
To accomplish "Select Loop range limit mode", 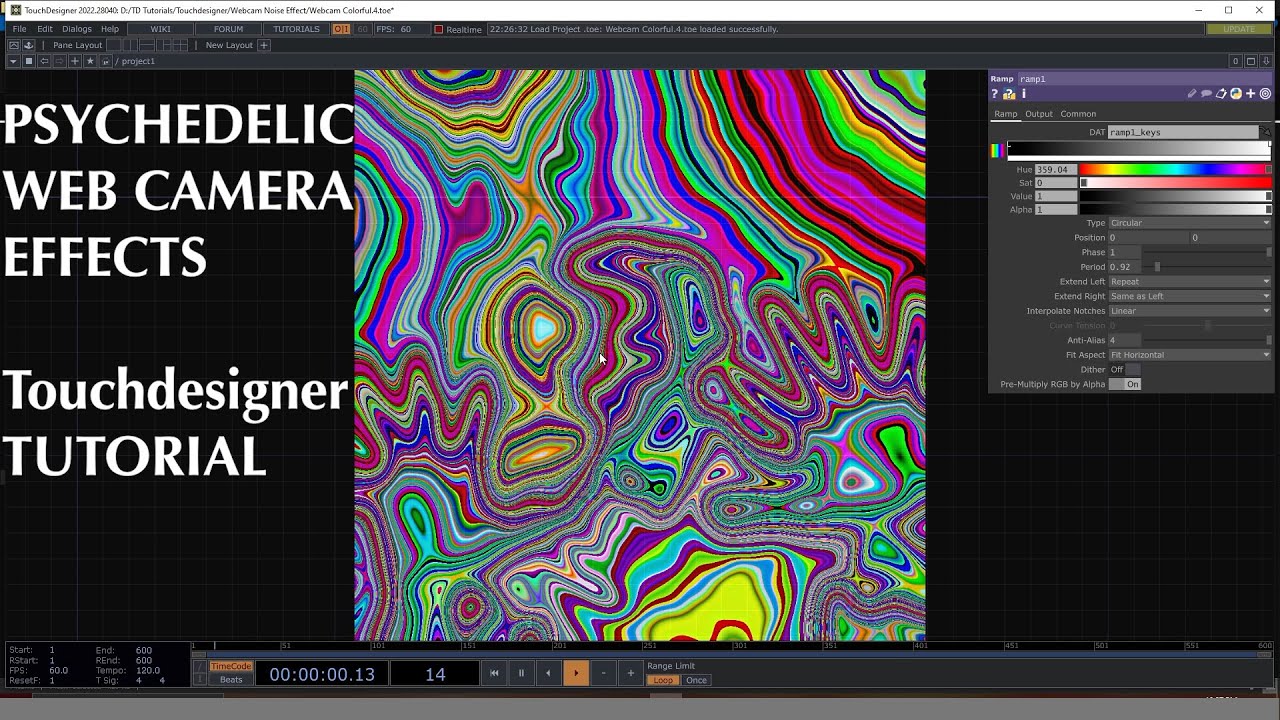I will pyautogui.click(x=663, y=680).
